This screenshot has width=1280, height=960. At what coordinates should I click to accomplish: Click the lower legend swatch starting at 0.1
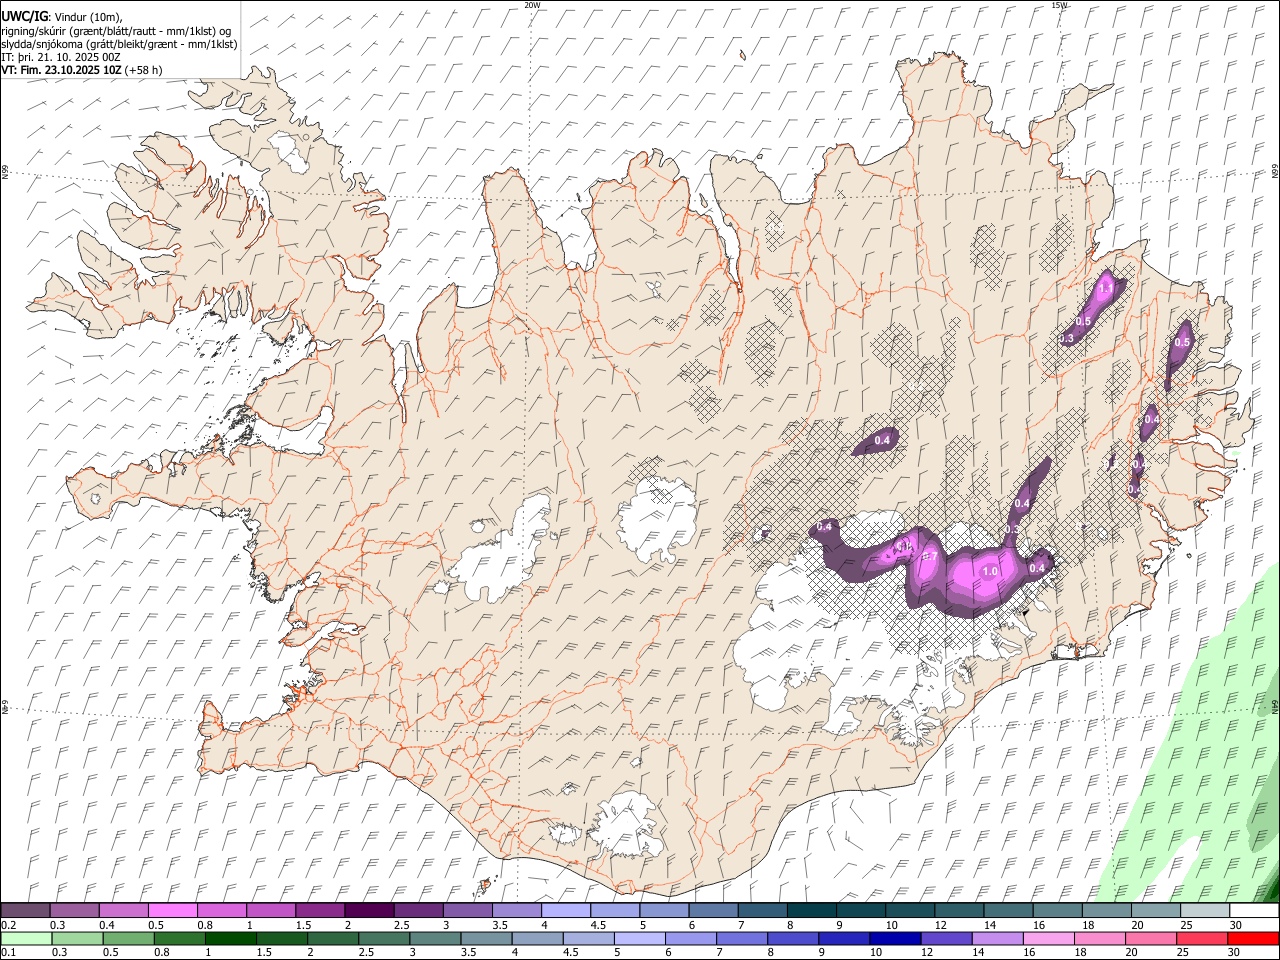point(26,938)
